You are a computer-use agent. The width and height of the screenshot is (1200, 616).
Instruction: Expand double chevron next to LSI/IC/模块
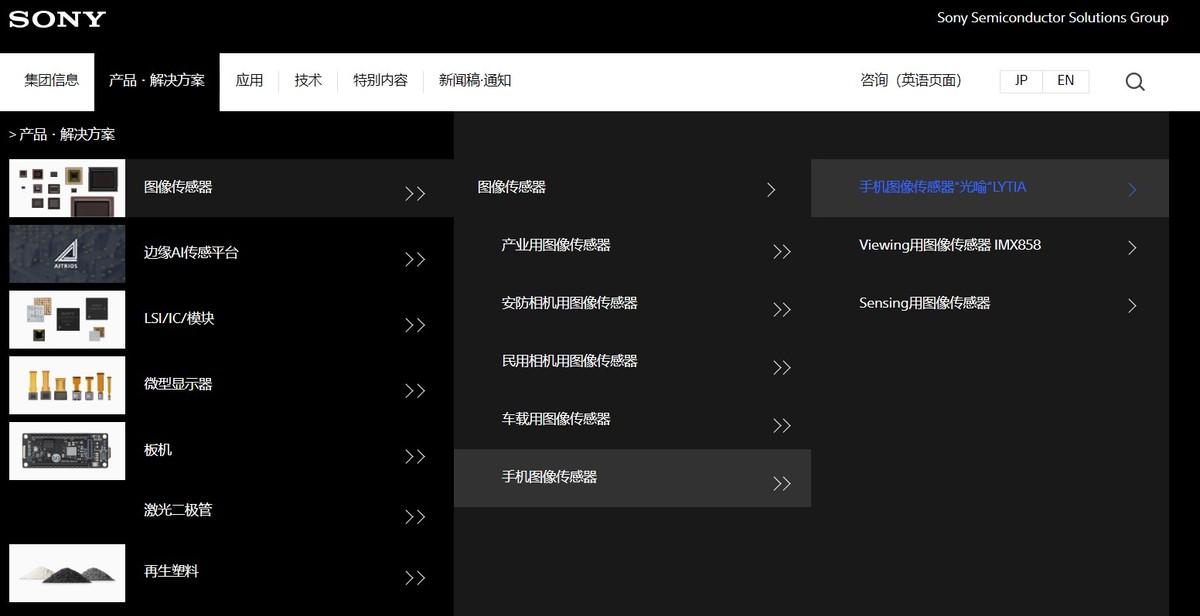pyautogui.click(x=415, y=326)
